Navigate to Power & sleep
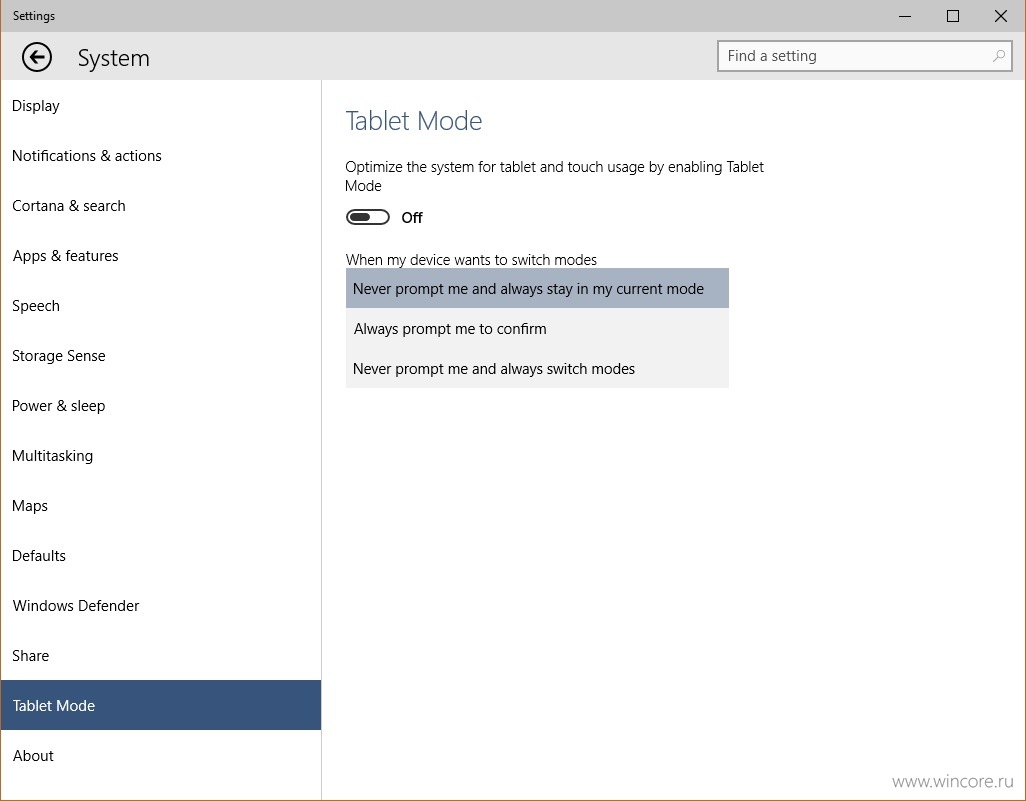This screenshot has height=801, width=1026. (x=161, y=406)
